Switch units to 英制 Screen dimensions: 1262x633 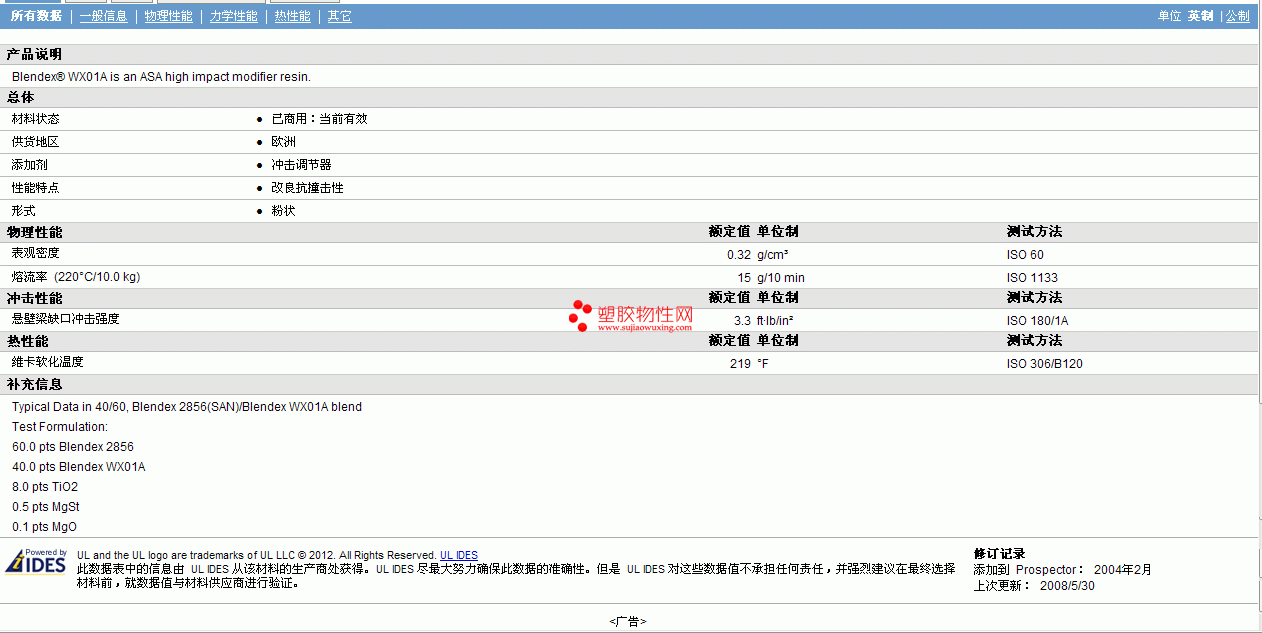pos(1200,16)
